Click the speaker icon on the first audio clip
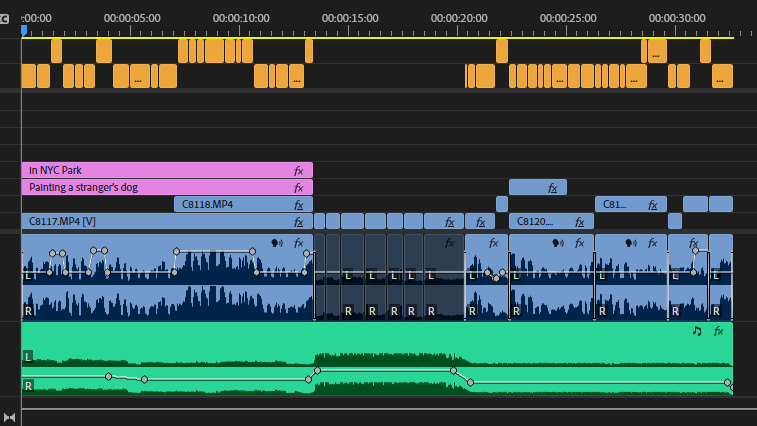Viewport: 757px width, 426px height. pyautogui.click(x=277, y=243)
